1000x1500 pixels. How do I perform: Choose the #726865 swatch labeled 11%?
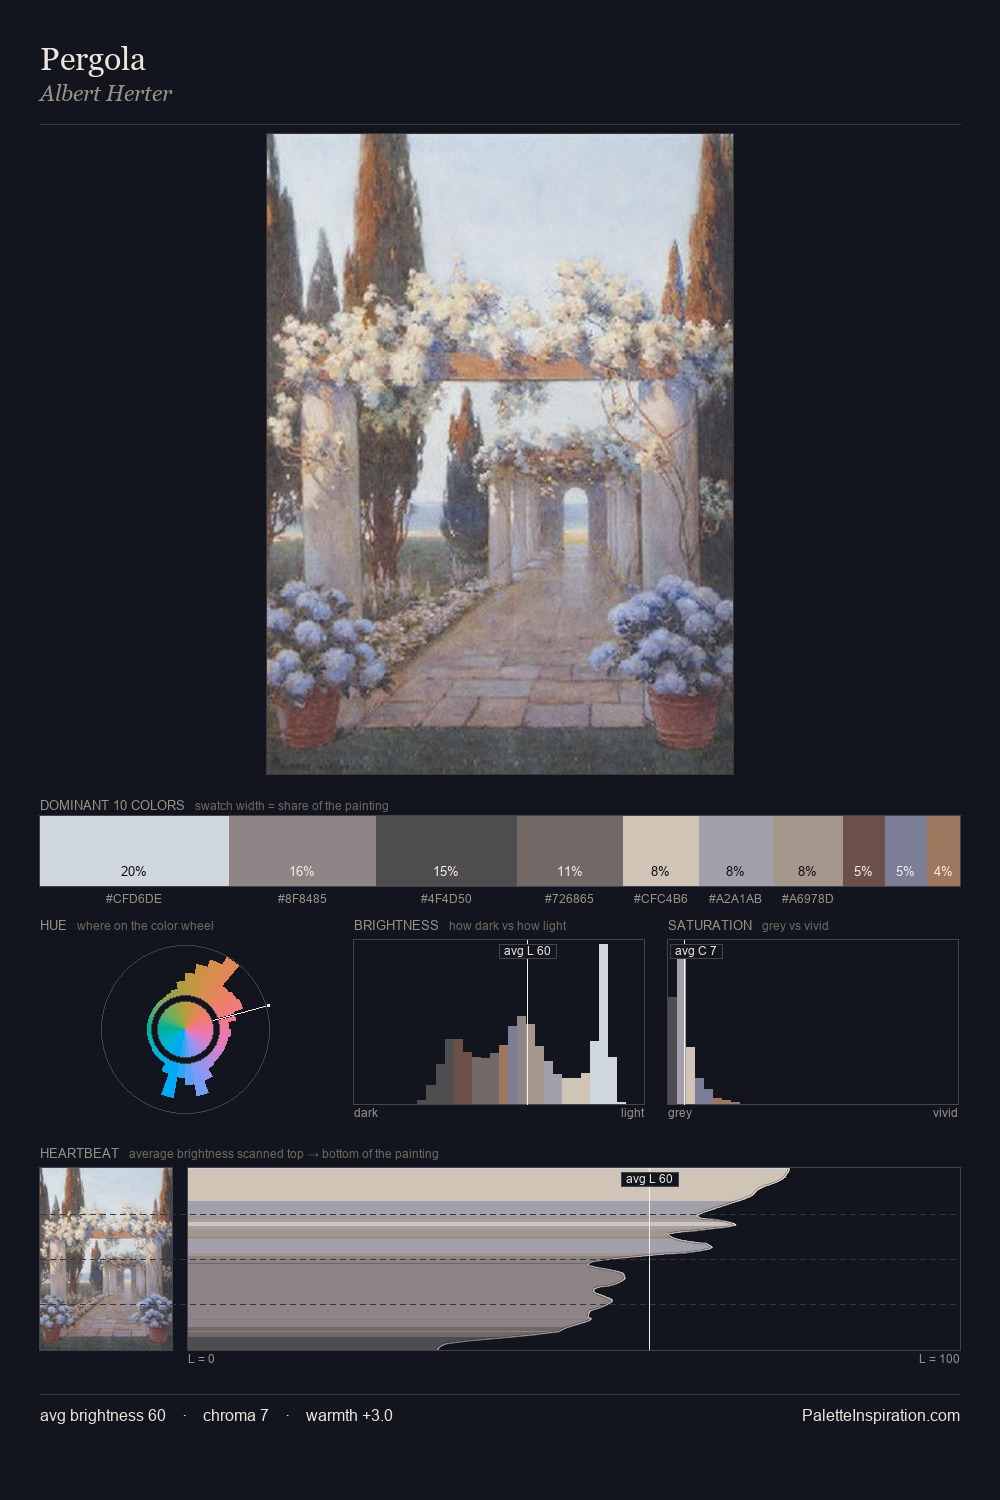(570, 851)
